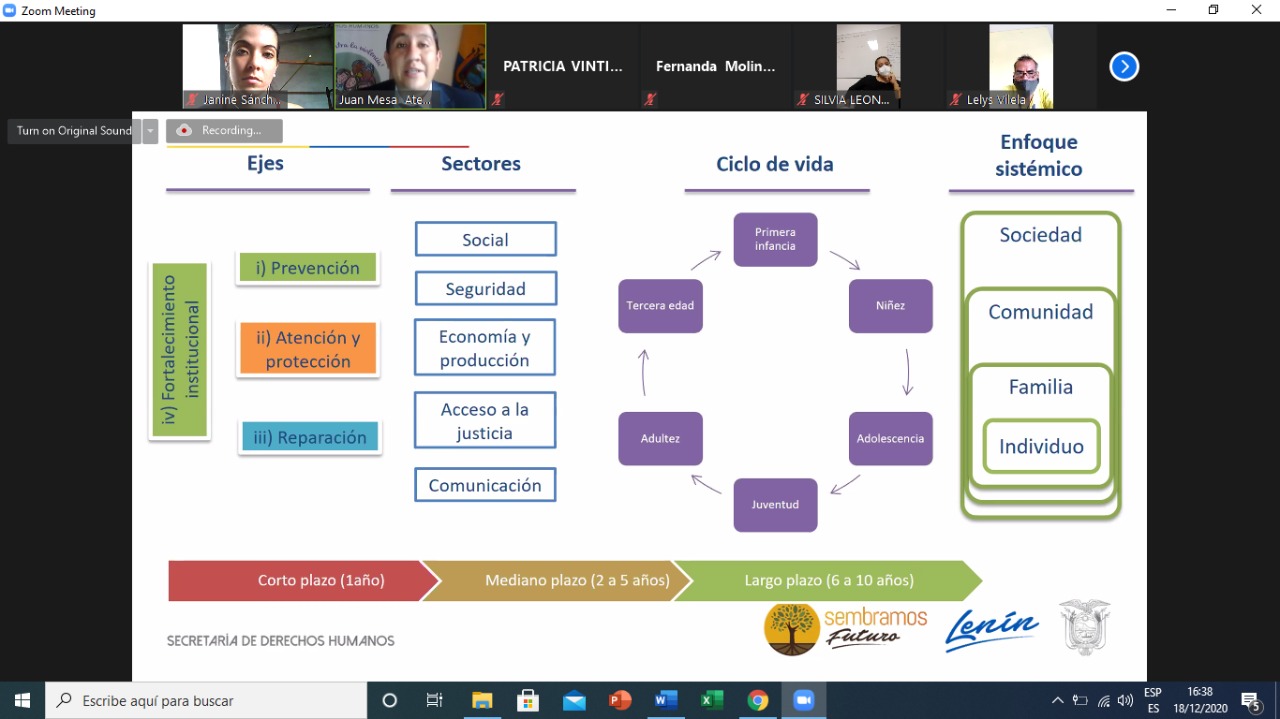
Task: Click the ii) Atención y protección box
Action: [x=307, y=349]
